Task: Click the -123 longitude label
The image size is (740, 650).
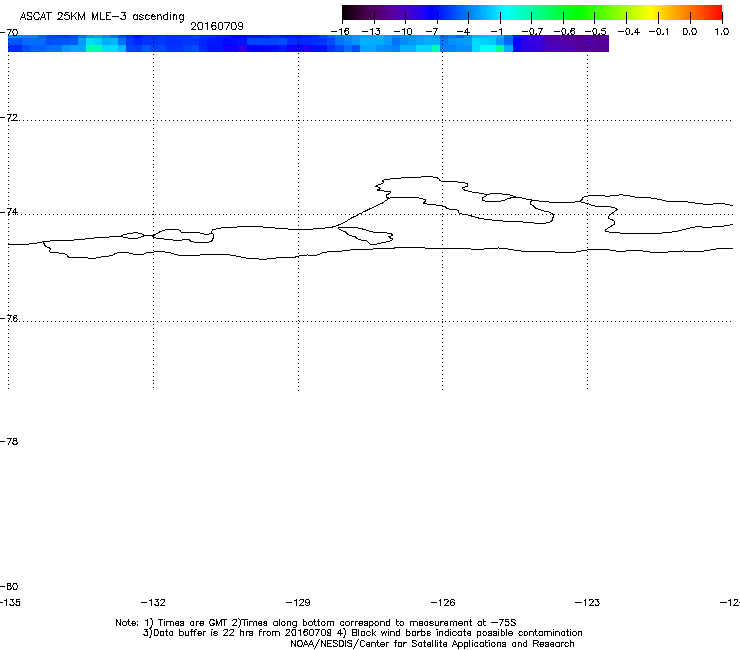Action: (x=588, y=603)
